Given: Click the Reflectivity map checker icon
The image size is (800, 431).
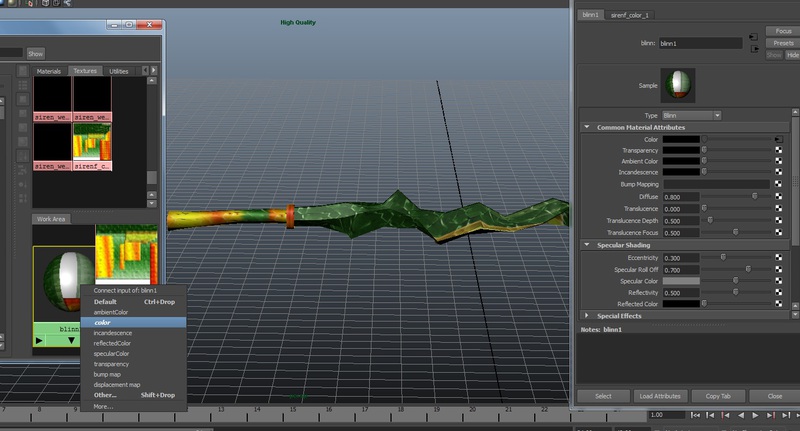Looking at the screenshot, I should (x=779, y=292).
